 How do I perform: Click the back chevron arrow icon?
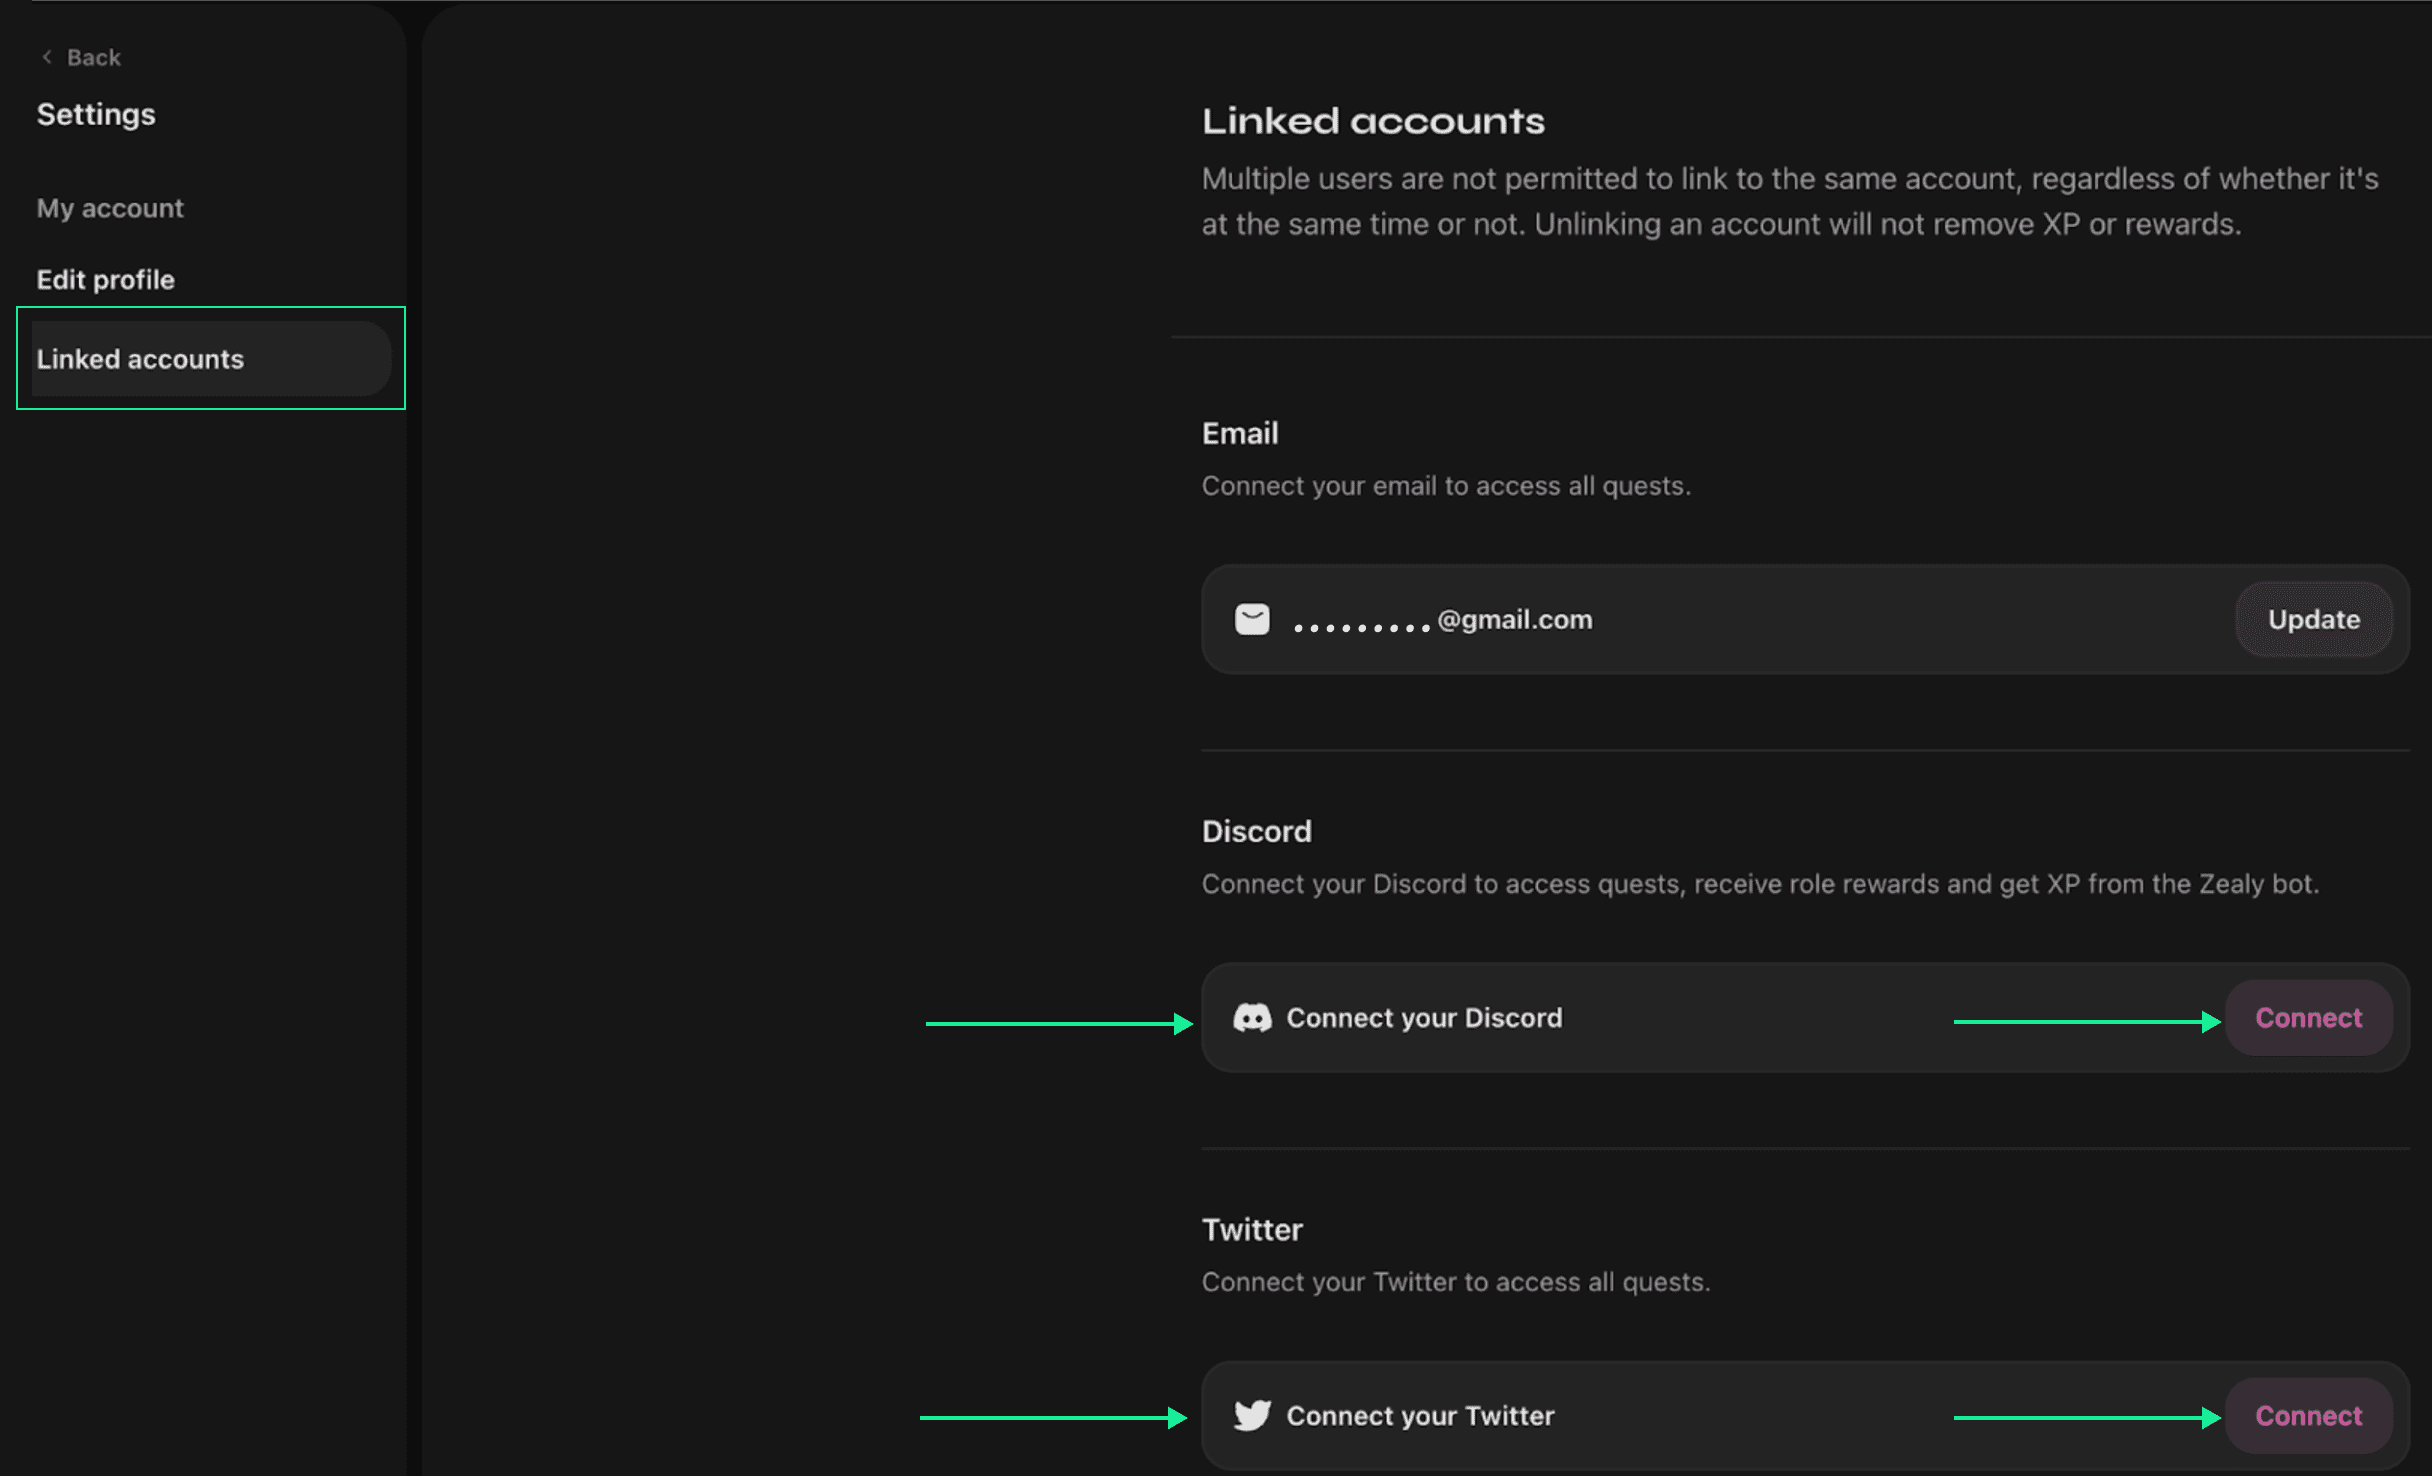point(46,57)
